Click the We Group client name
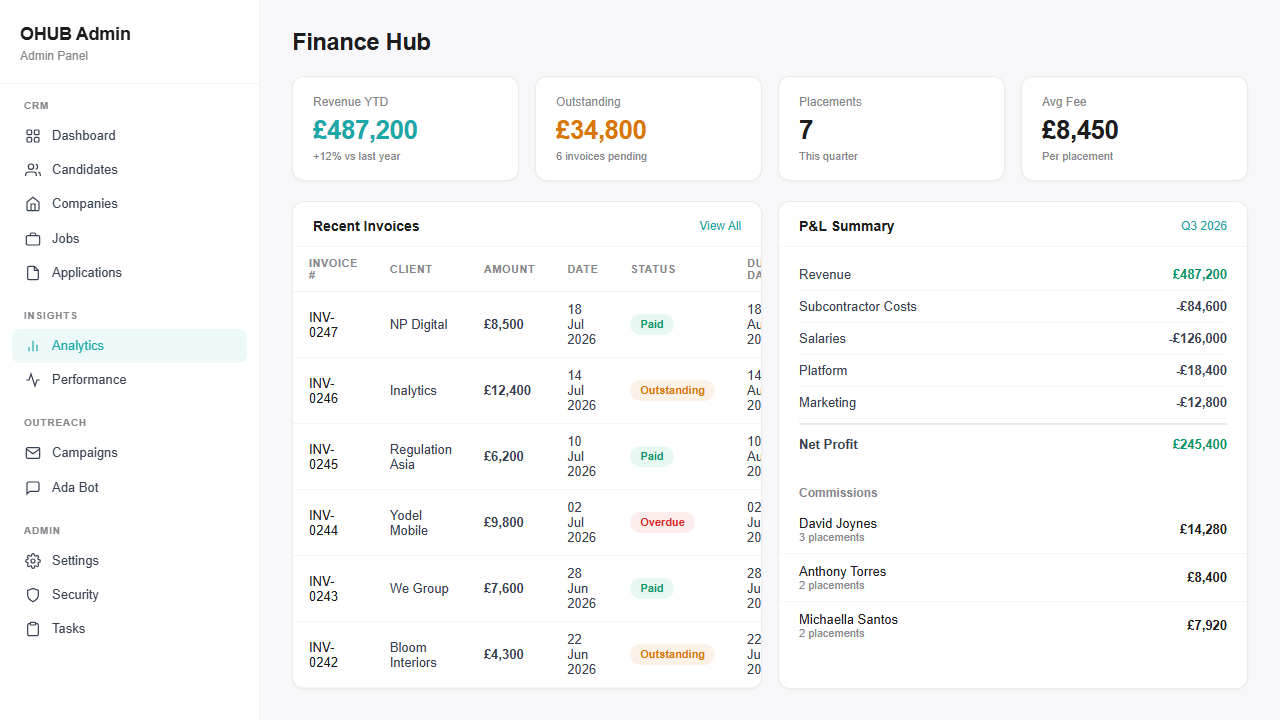The width and height of the screenshot is (1280, 720). click(x=419, y=589)
